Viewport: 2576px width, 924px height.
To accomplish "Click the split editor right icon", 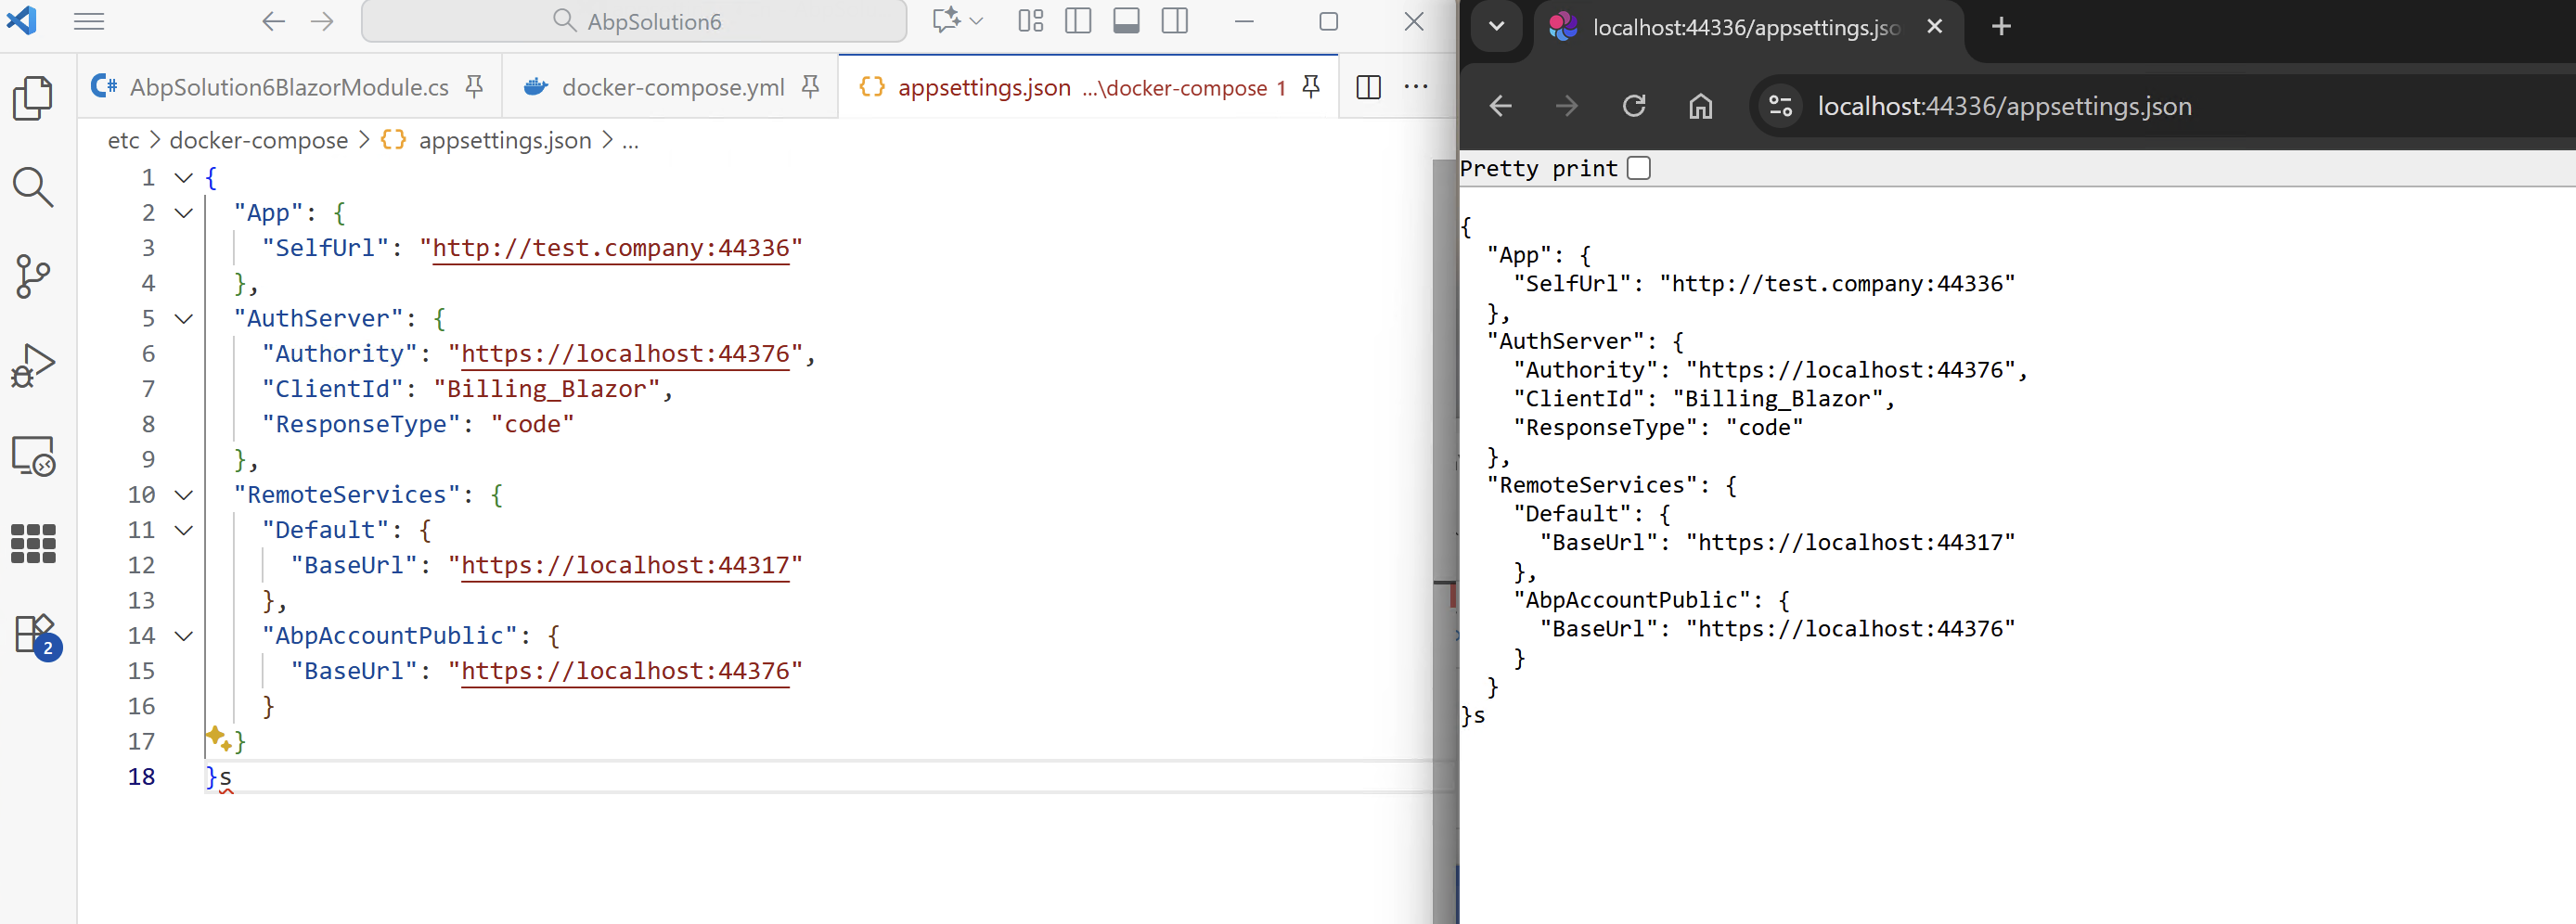I will click(1368, 88).
